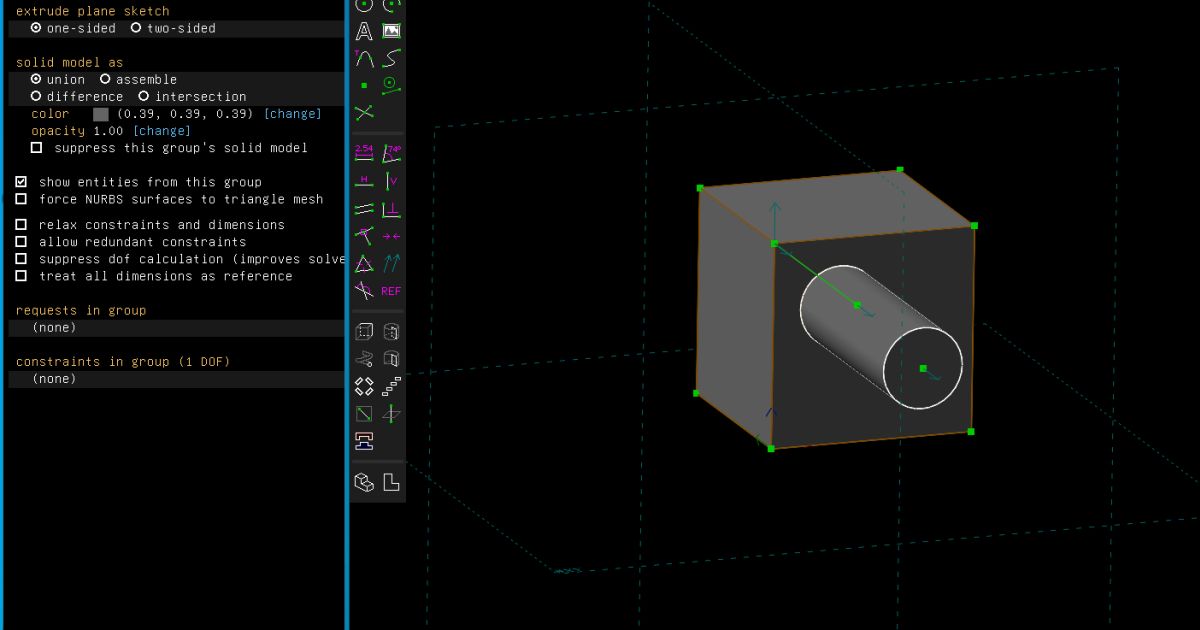The height and width of the screenshot is (630, 1200).
Task: Enable suppress this group's solid model
Action: click(x=169, y=148)
